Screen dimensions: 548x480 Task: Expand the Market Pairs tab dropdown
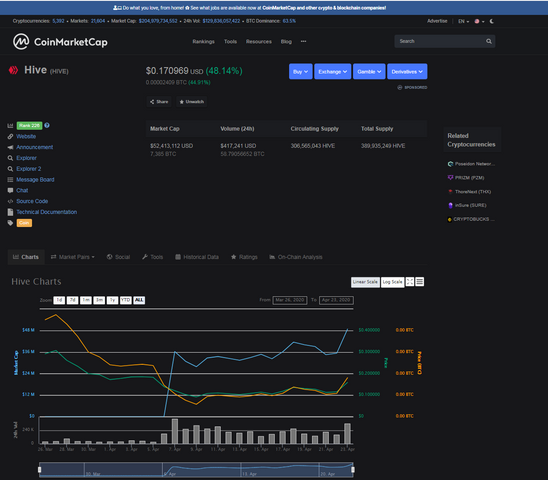(73, 257)
